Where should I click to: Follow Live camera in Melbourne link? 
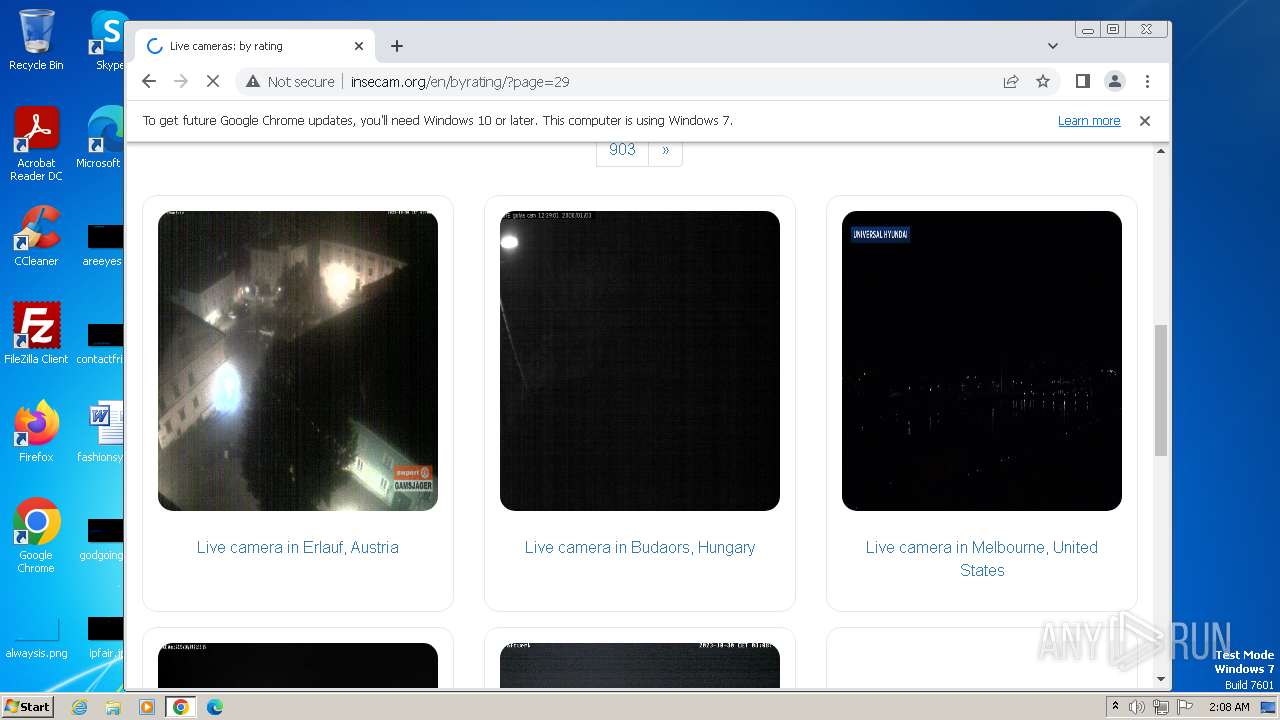982,558
